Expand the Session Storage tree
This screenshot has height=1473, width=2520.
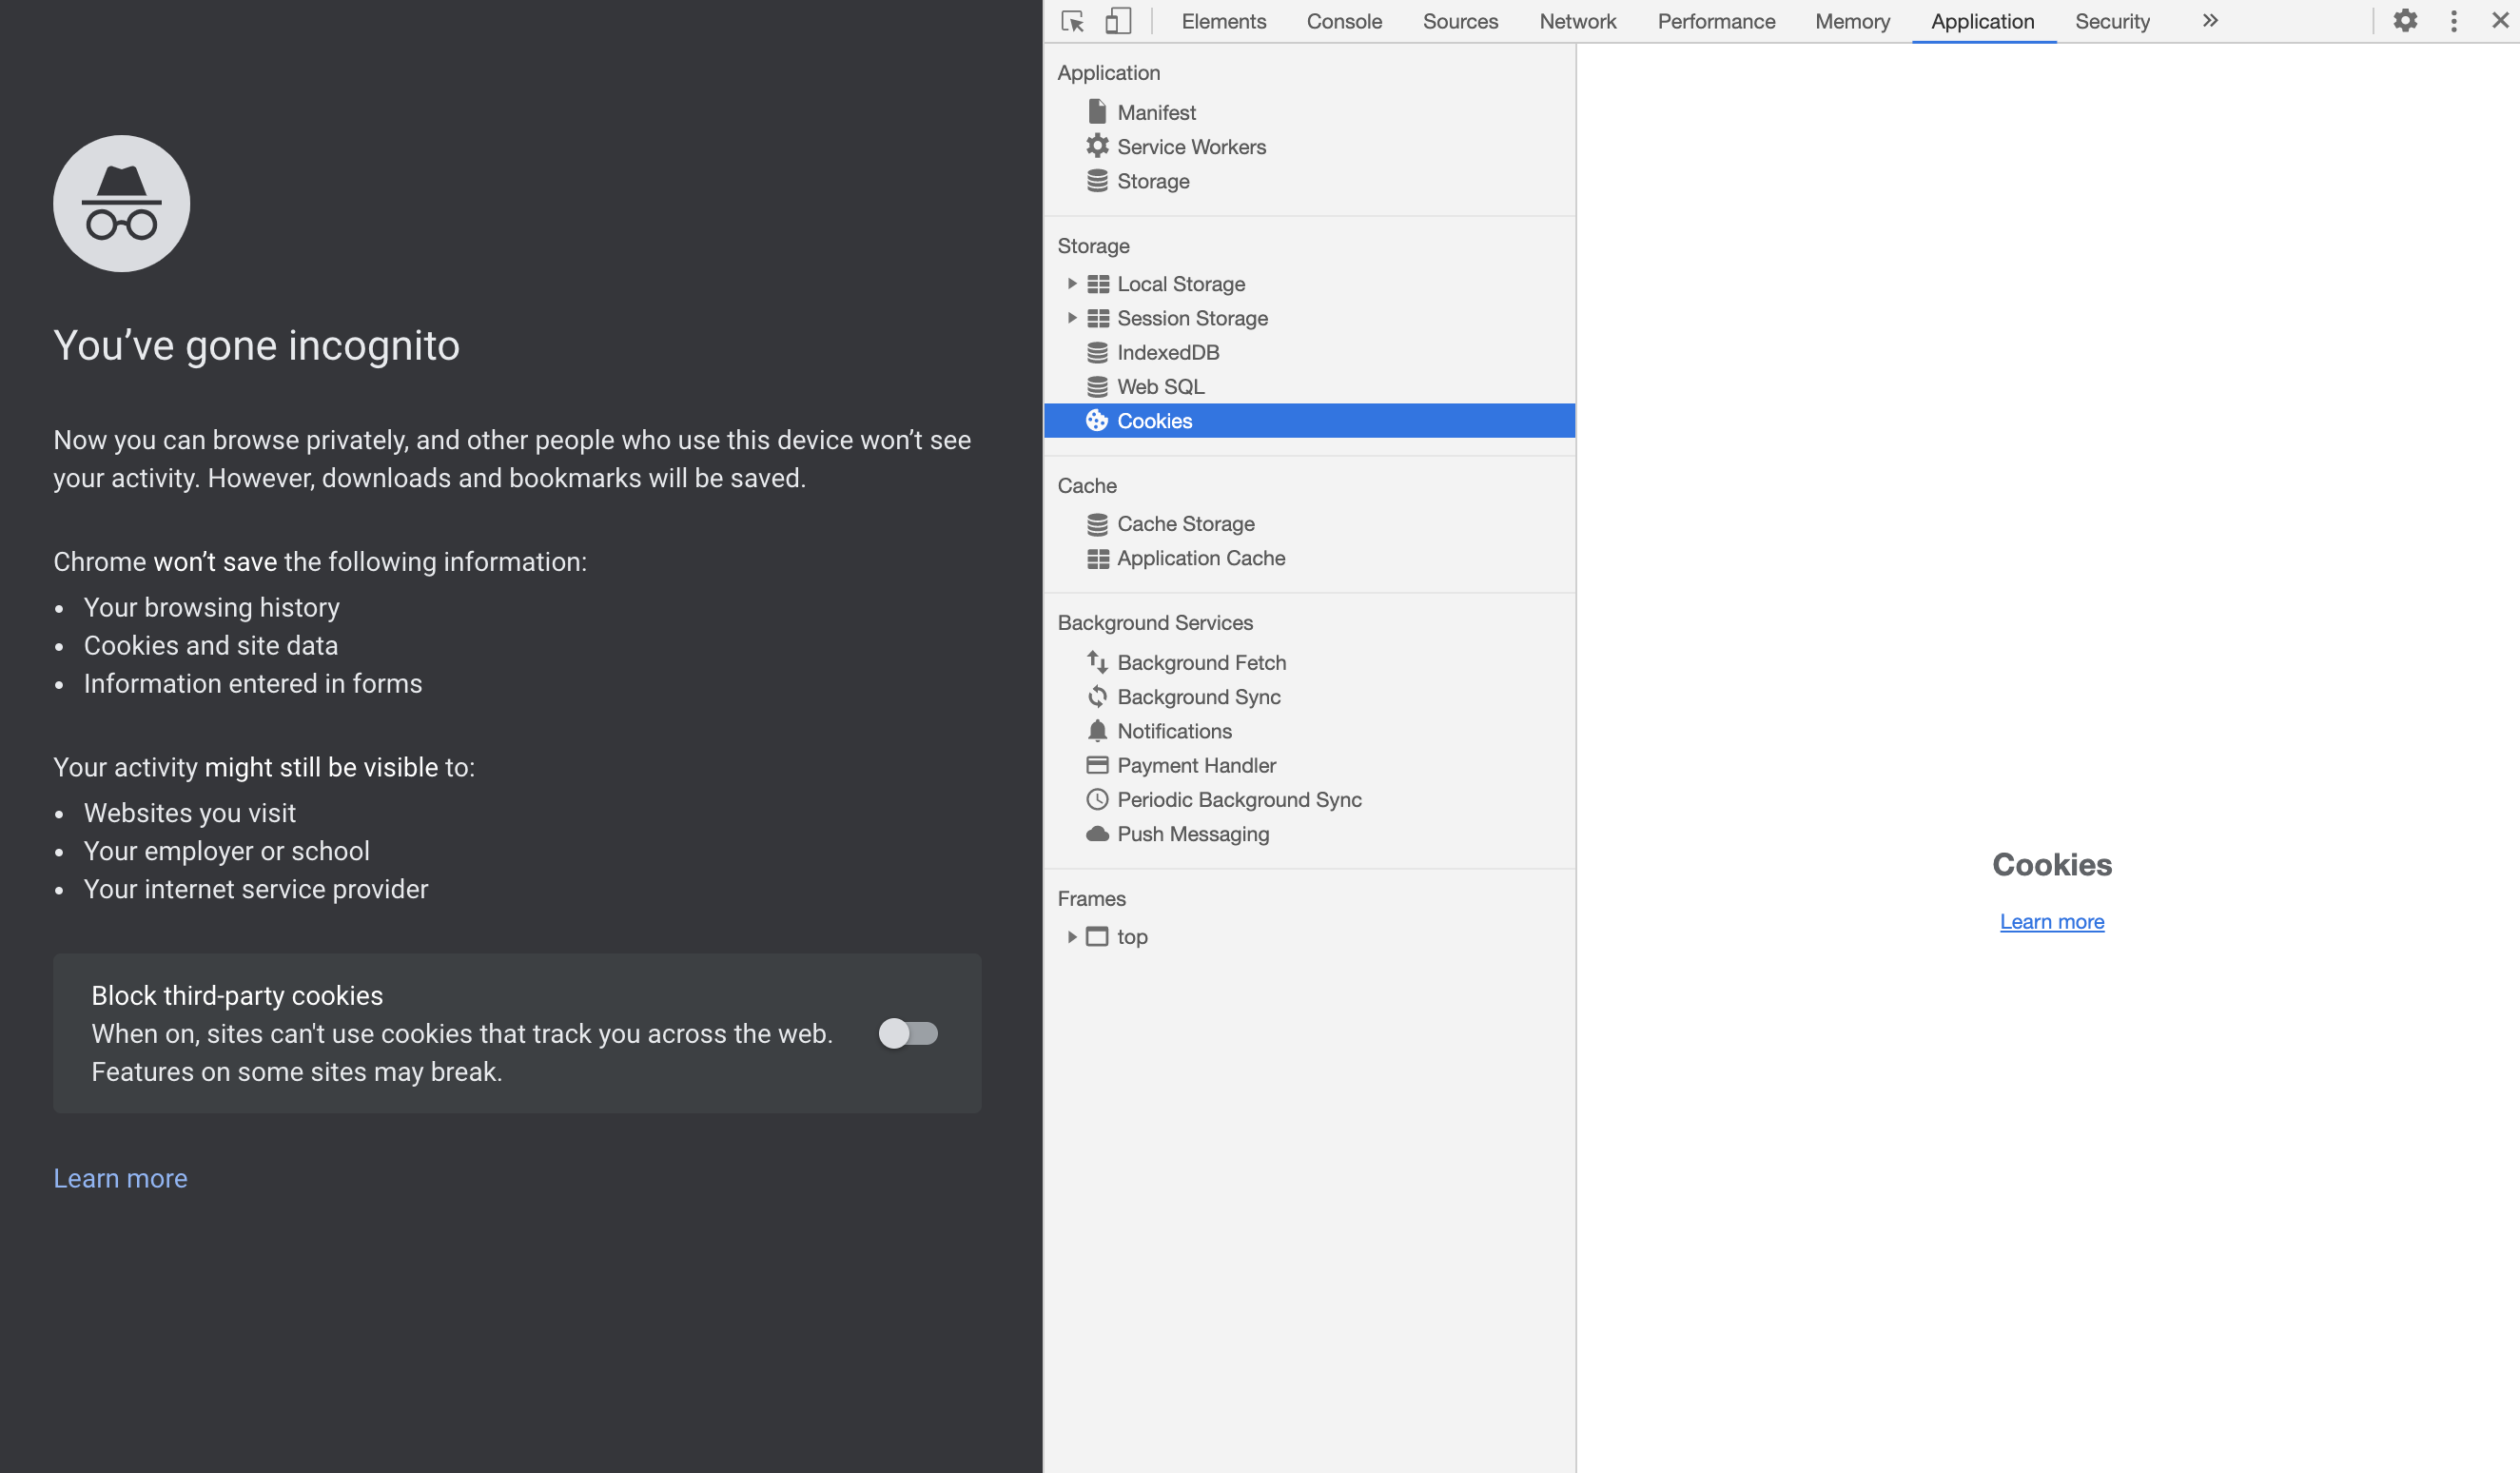pyautogui.click(x=1071, y=318)
